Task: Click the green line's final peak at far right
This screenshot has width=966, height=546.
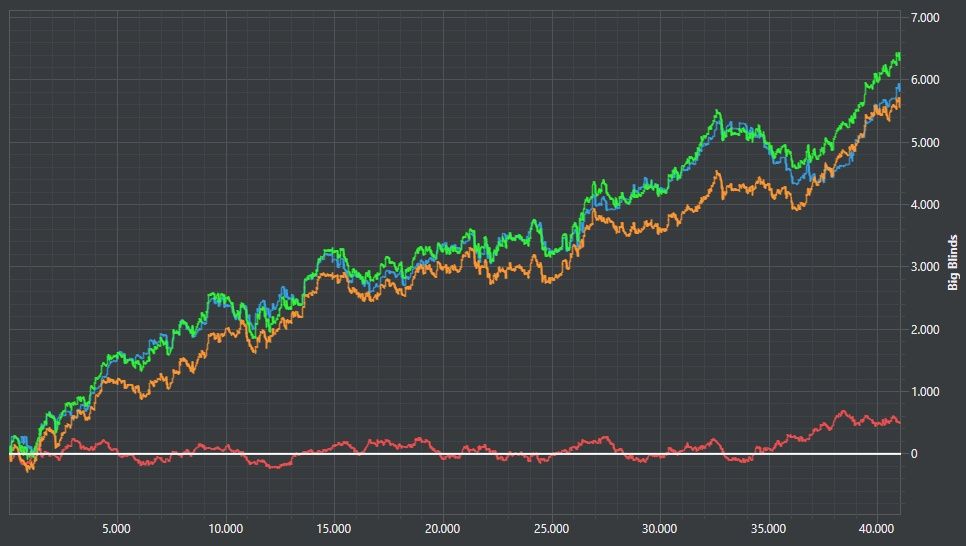Action: click(x=897, y=54)
